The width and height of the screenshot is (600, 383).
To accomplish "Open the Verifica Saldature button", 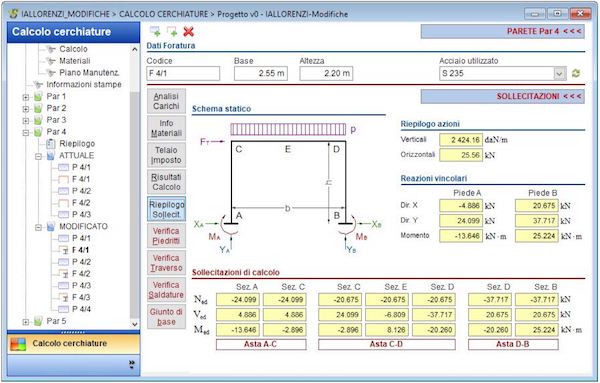I will 166,290.
